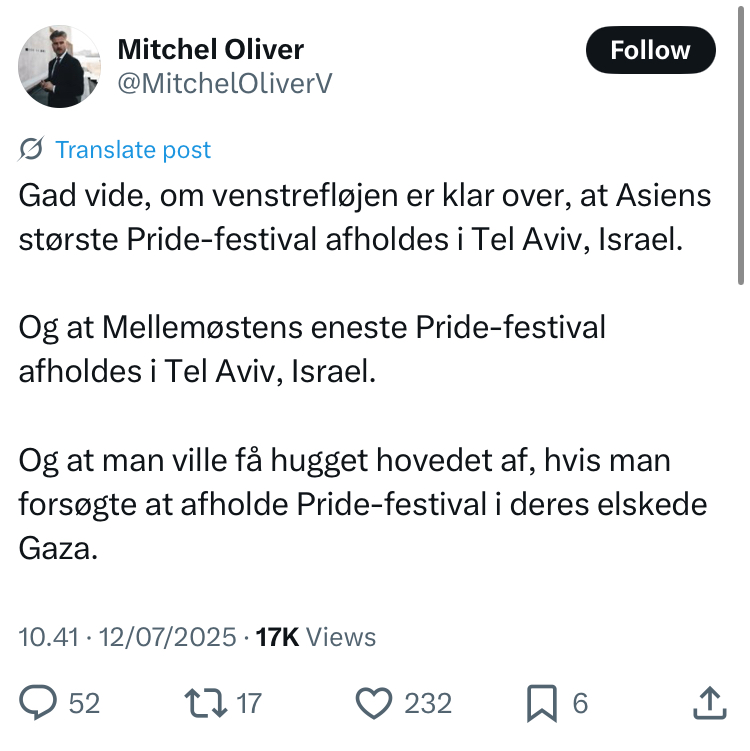Click the translate icon beside Translate post
This screenshot has height=751, width=750.
pos(31,150)
